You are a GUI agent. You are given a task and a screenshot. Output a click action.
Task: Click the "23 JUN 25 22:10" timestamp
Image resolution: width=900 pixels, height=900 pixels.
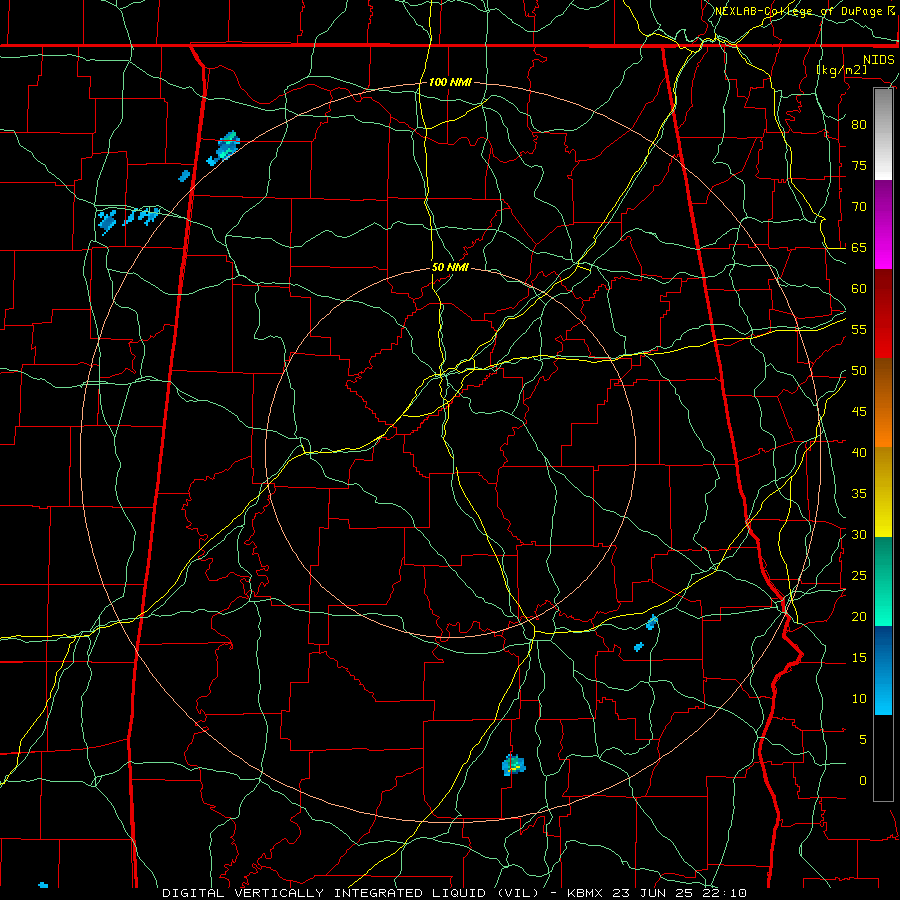coord(678,893)
